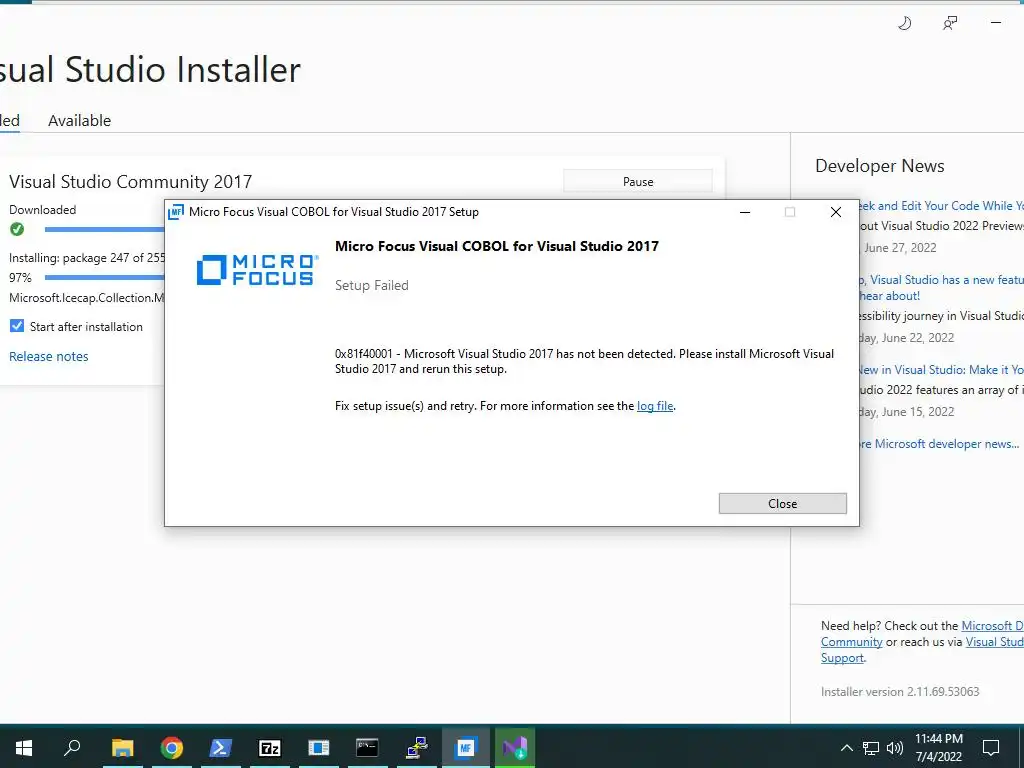Minimize the Micro Focus setup dialog
The image size is (1024, 768).
coord(744,212)
